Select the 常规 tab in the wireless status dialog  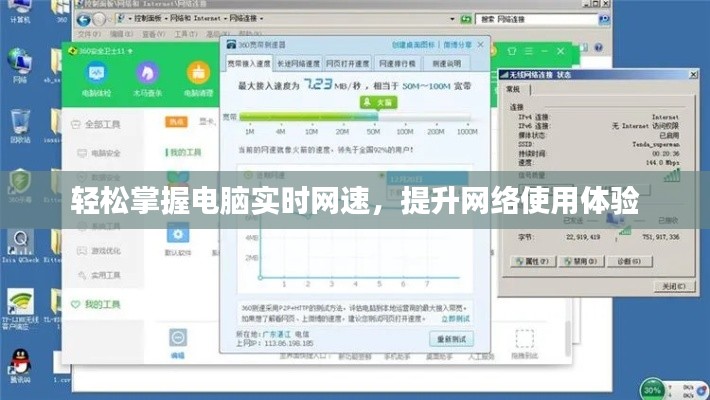pos(513,89)
